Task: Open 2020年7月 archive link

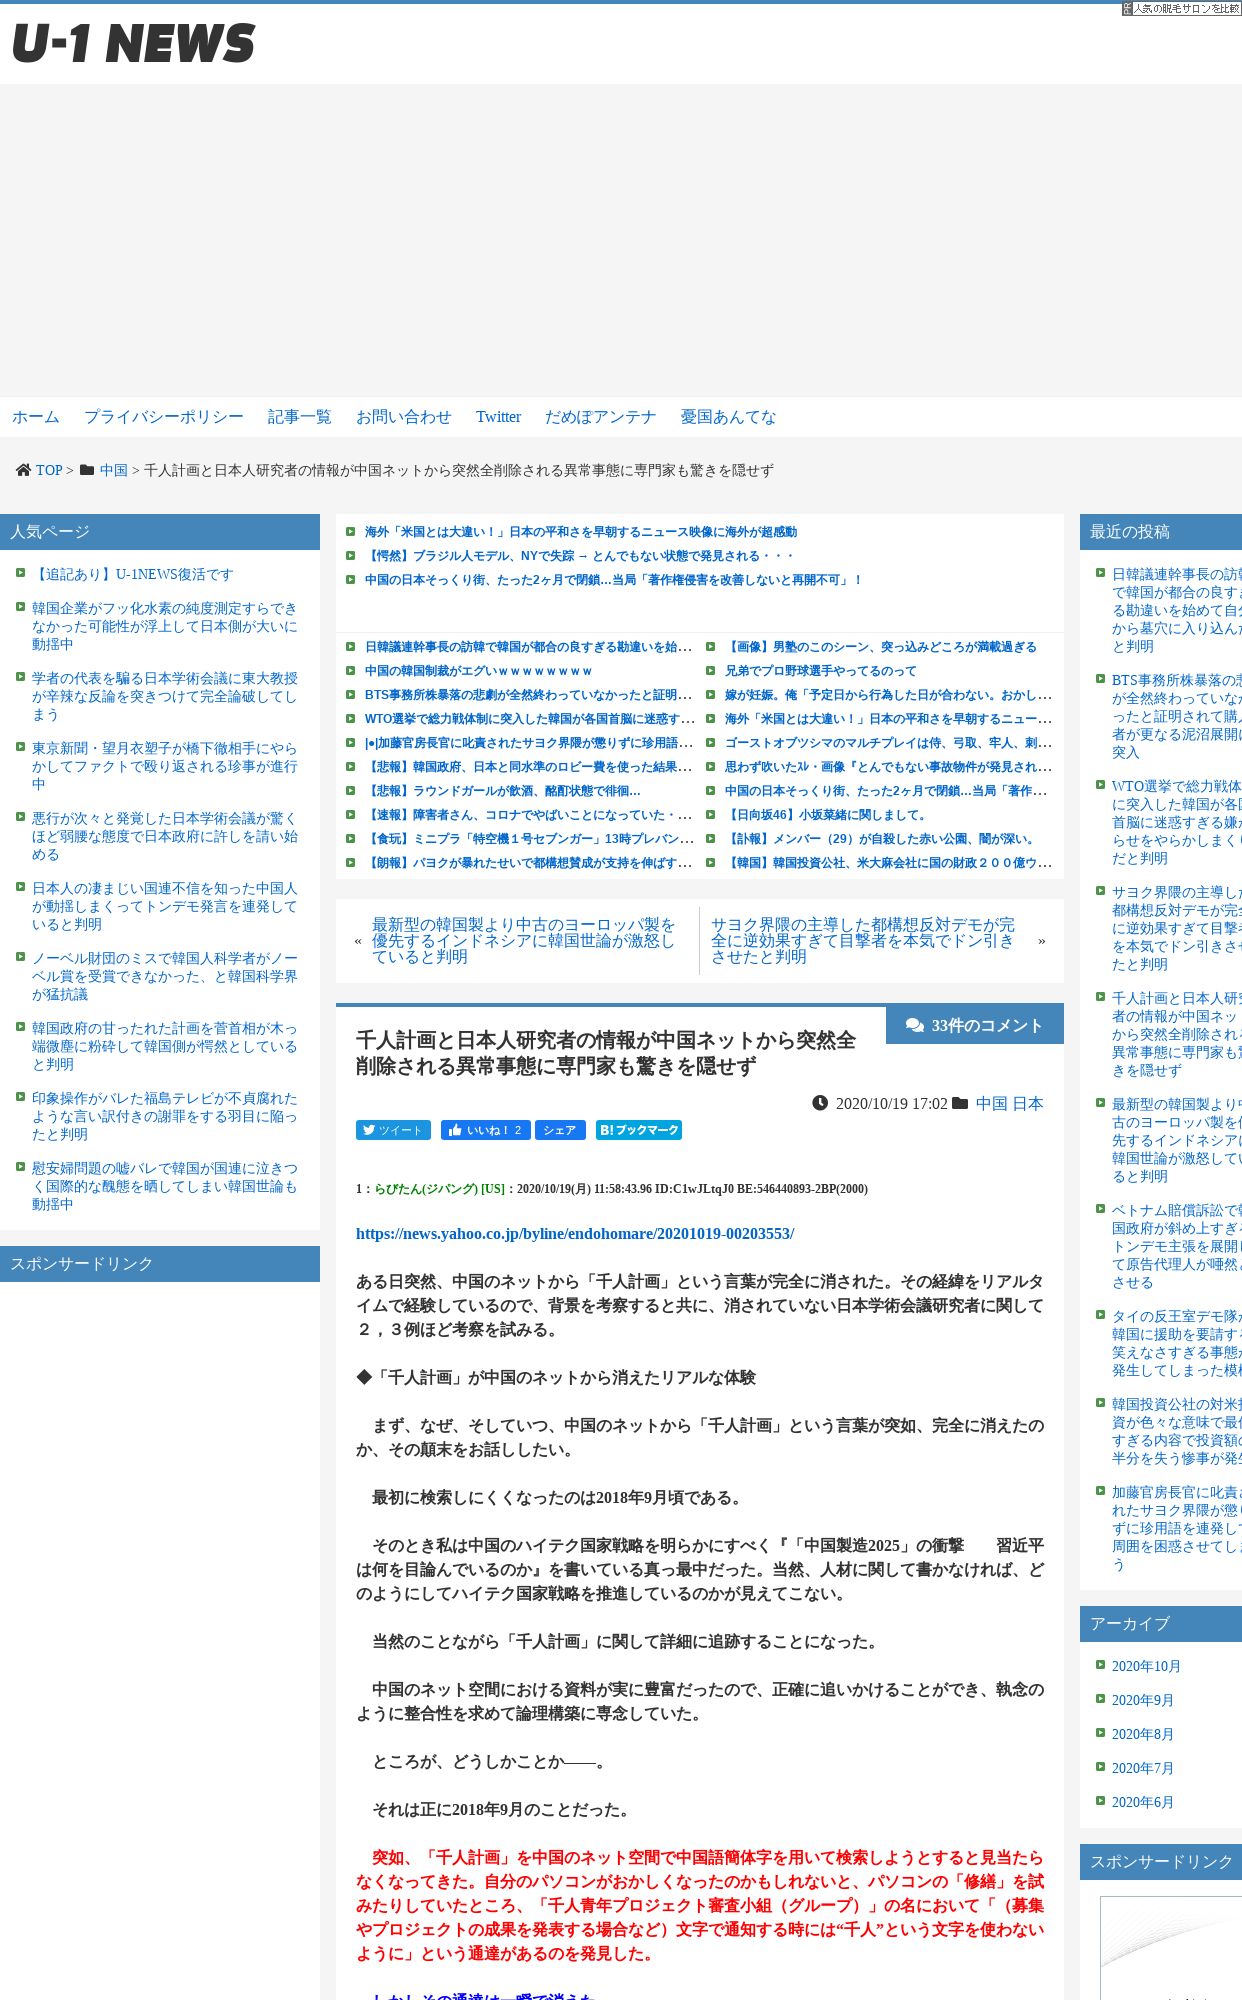Action: (1143, 1768)
